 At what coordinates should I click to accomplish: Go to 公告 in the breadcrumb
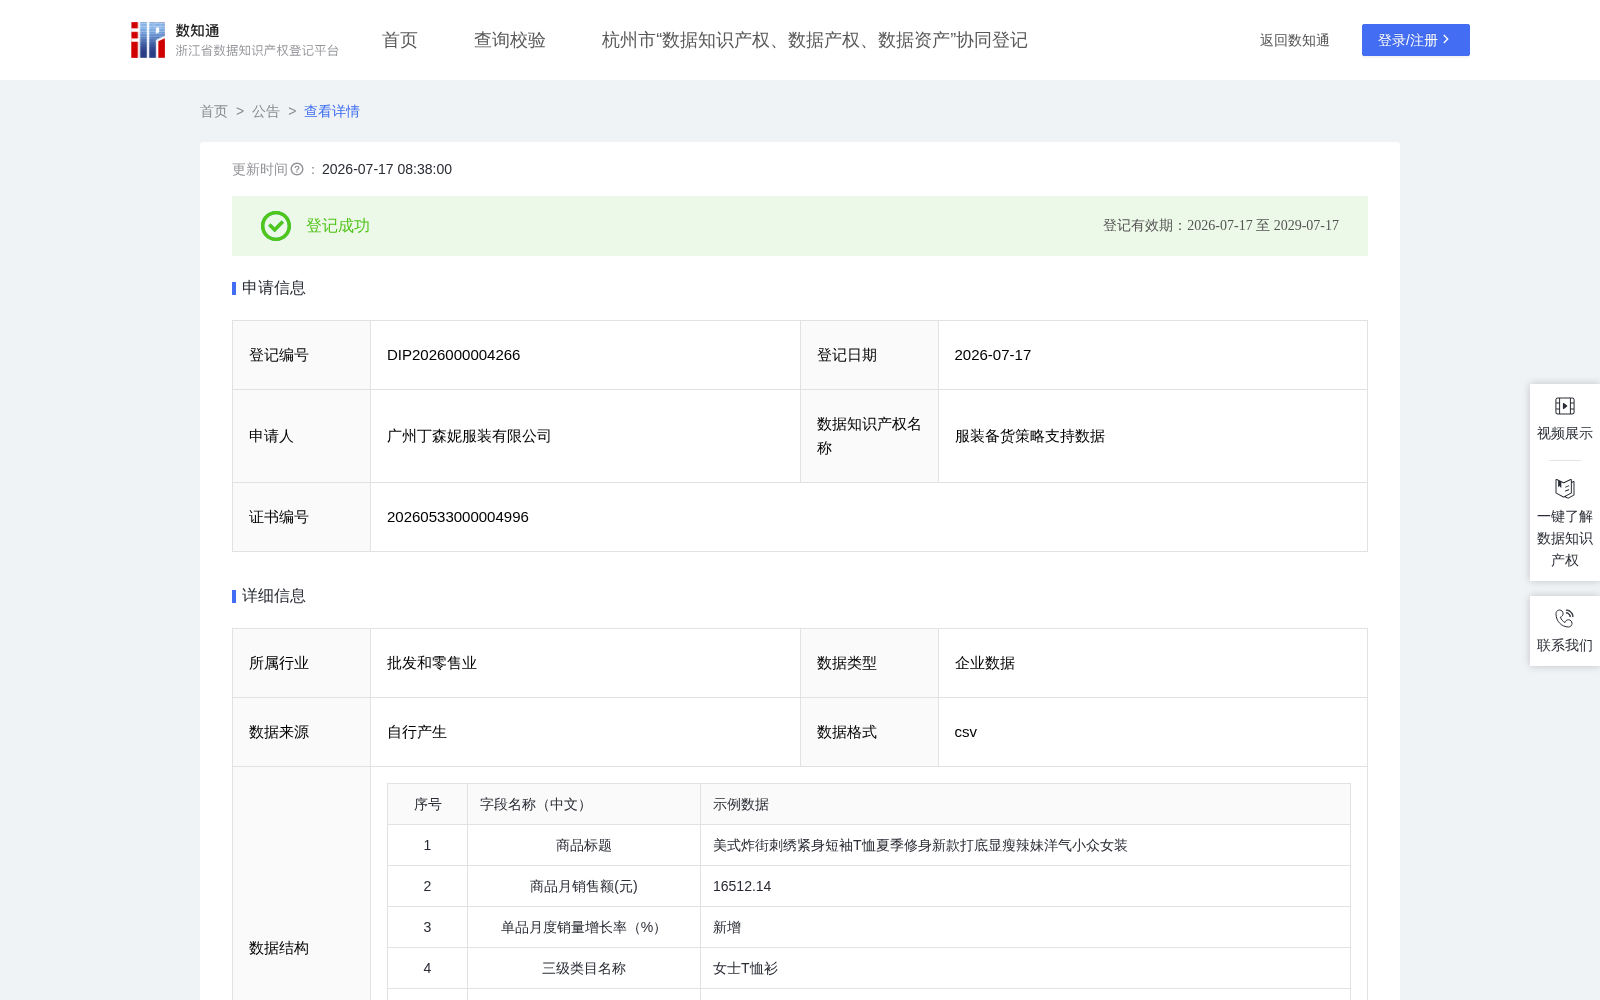[266, 111]
